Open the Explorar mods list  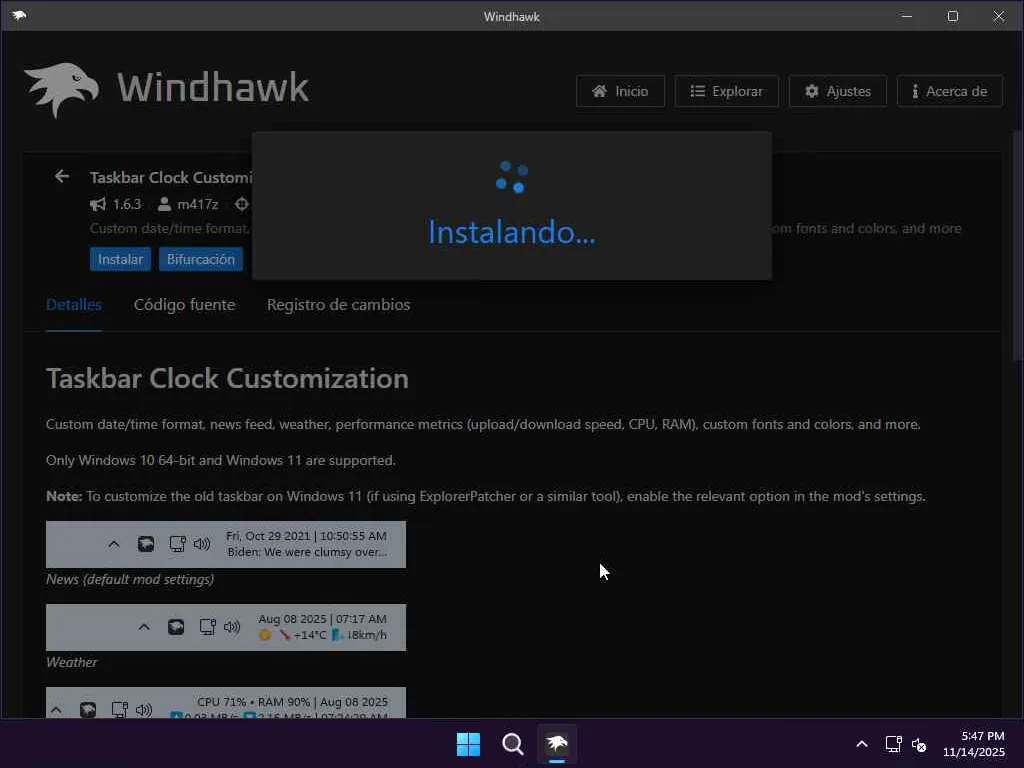(x=726, y=91)
